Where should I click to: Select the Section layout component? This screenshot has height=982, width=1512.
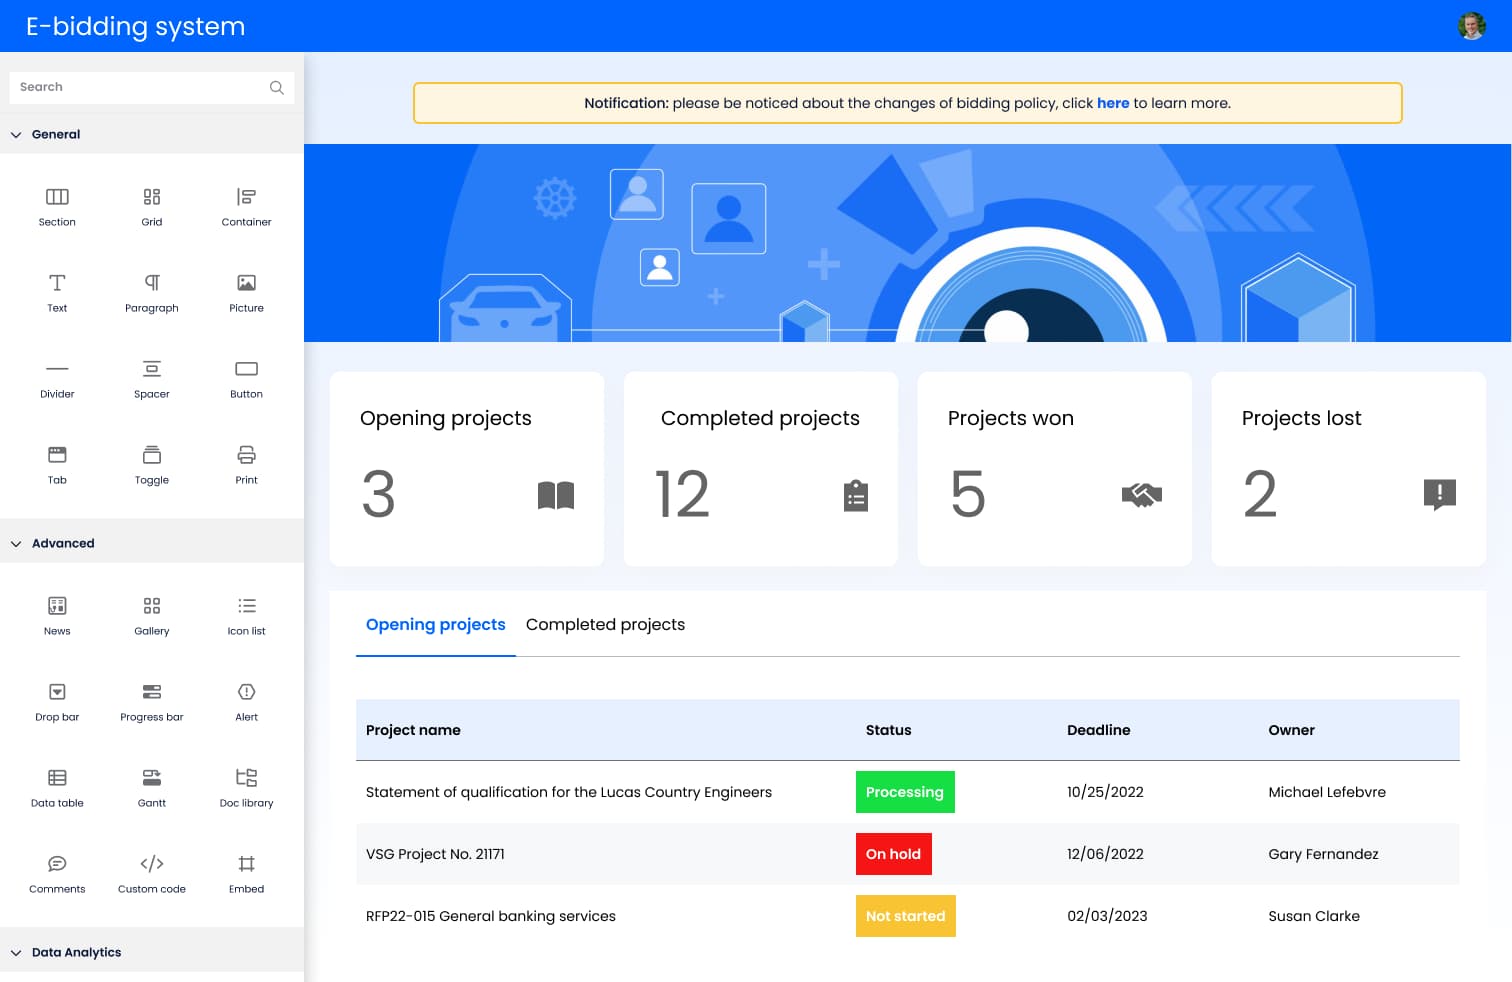click(57, 198)
